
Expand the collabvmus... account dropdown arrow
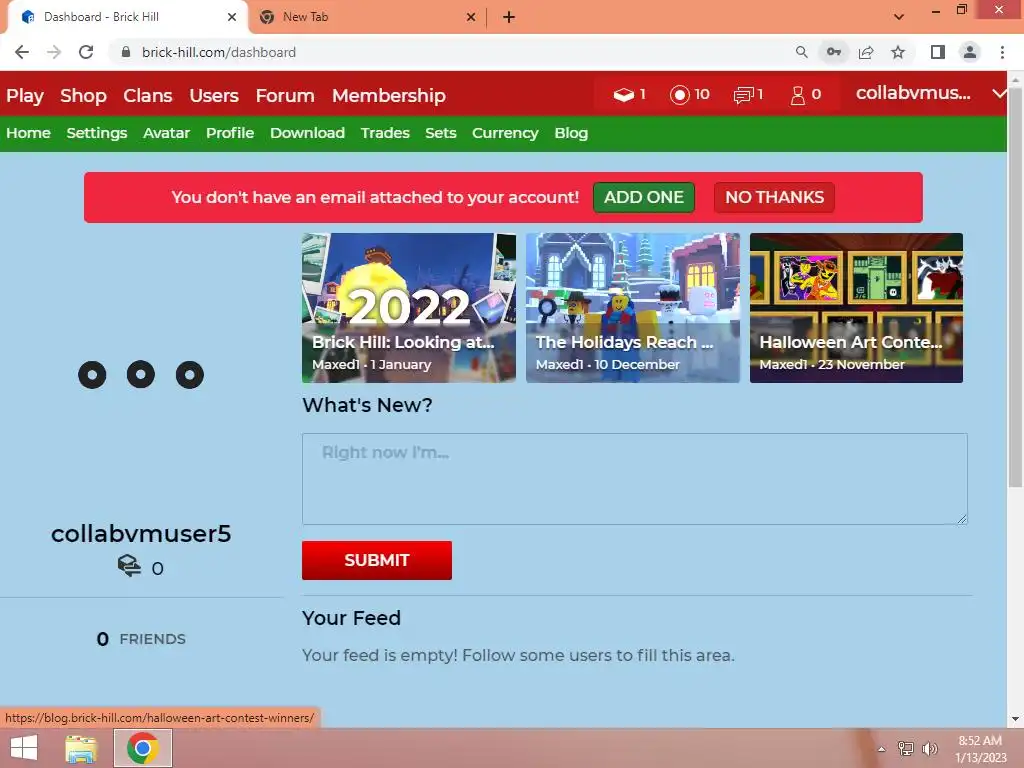pos(999,94)
